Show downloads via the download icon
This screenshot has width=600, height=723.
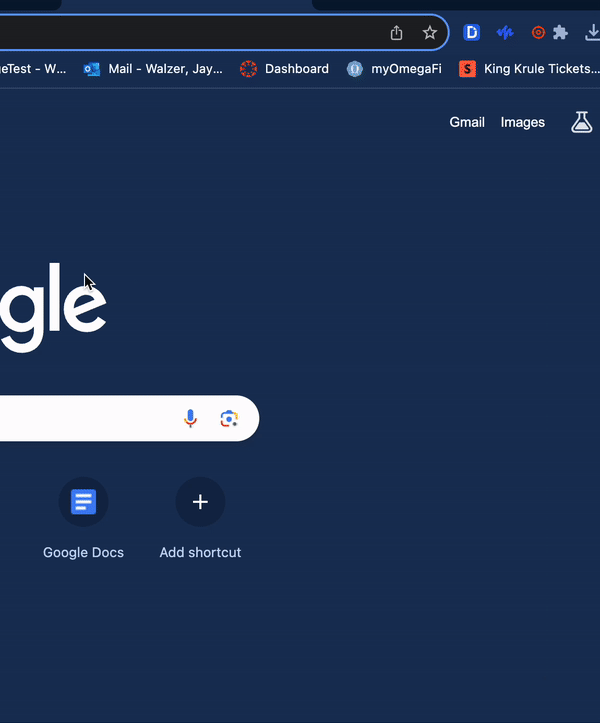592,33
